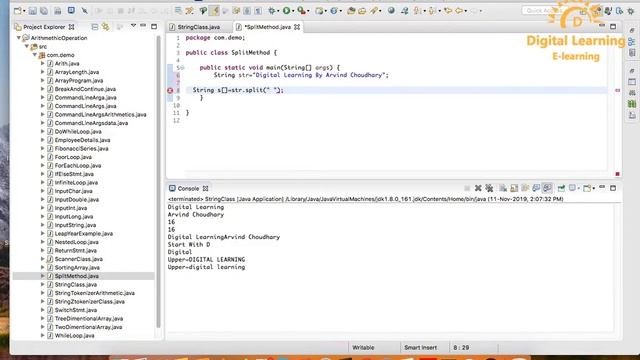Click Remove All Terminated Launches in Console
This screenshot has height=360, width=640.
click(x=489, y=188)
